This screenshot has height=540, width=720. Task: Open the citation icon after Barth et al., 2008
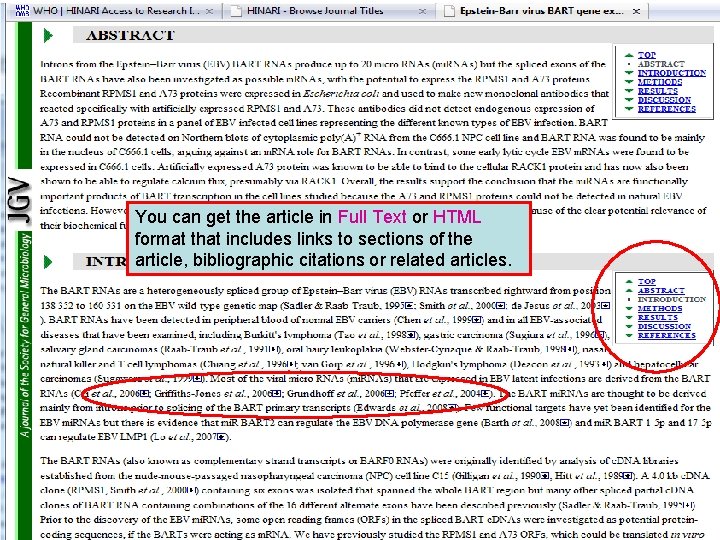coord(565,422)
